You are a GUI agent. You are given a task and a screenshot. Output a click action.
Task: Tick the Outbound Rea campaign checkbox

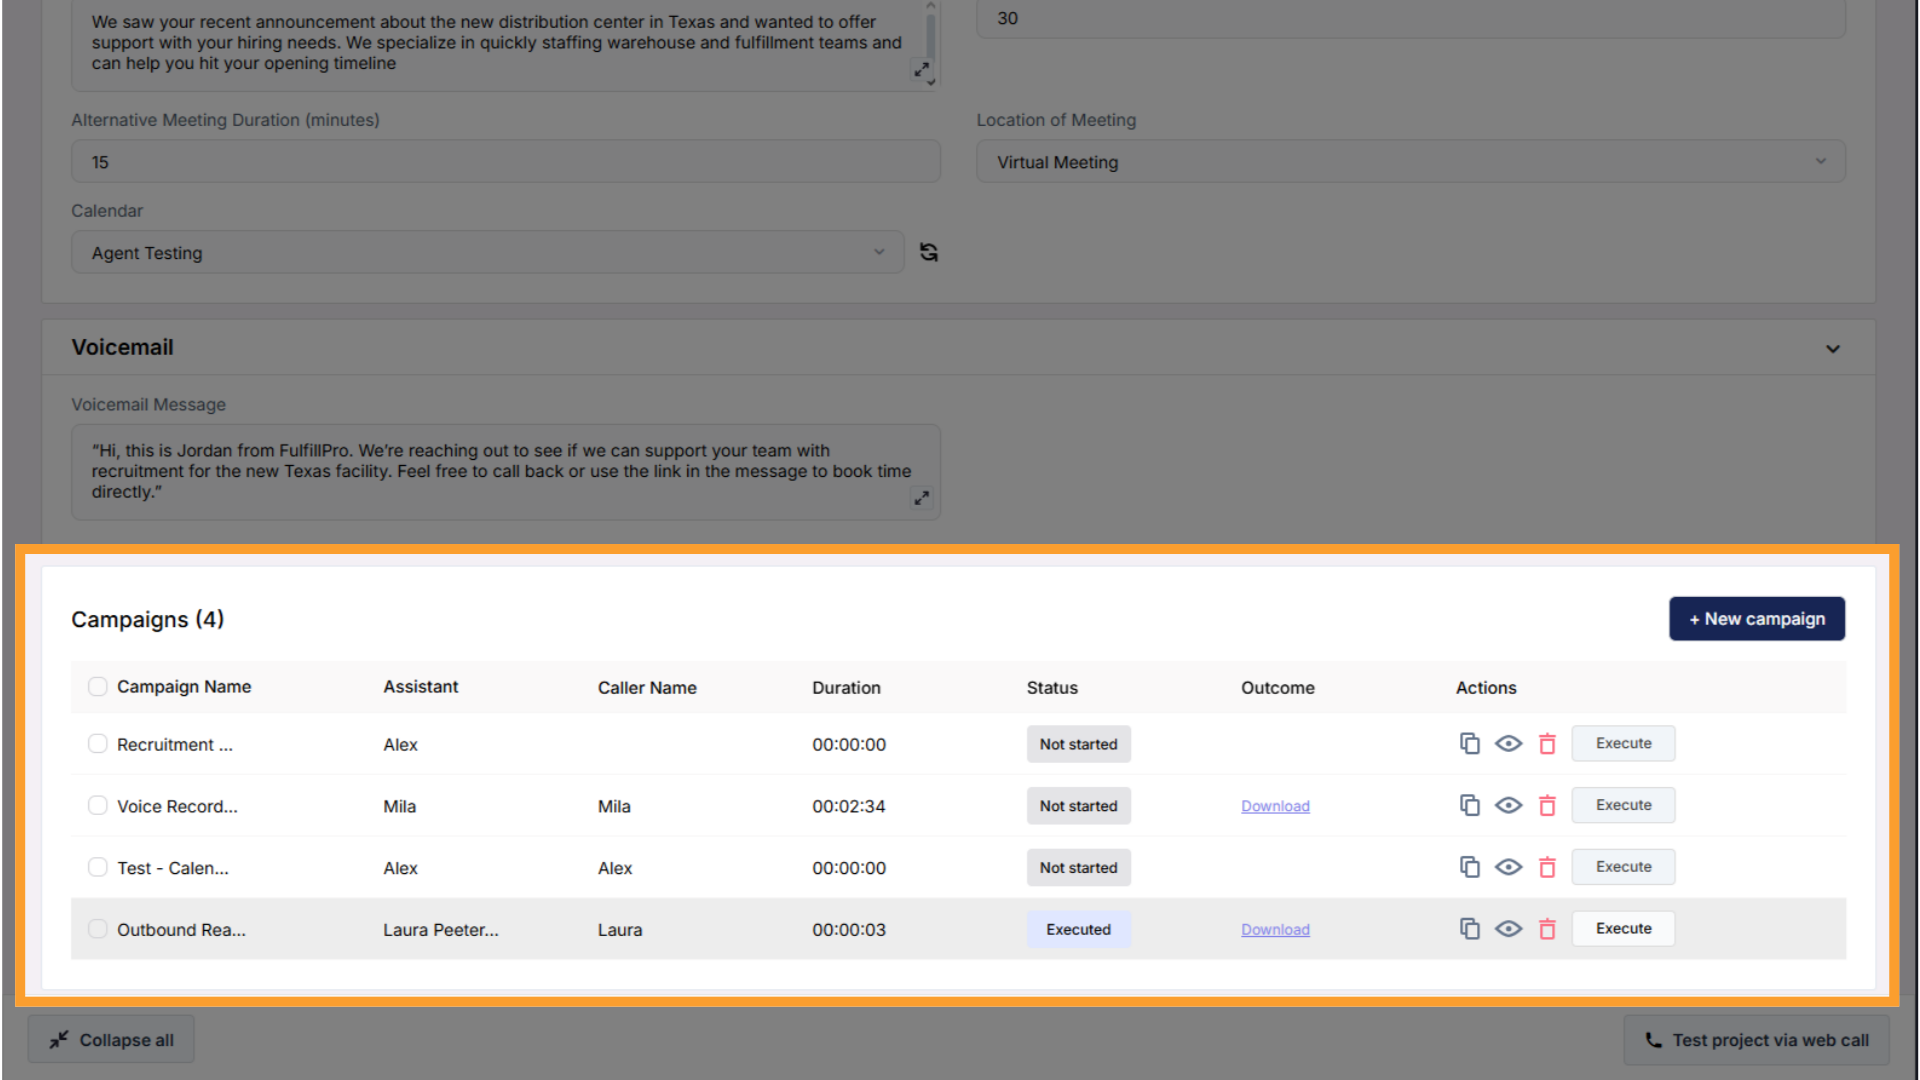coord(97,929)
